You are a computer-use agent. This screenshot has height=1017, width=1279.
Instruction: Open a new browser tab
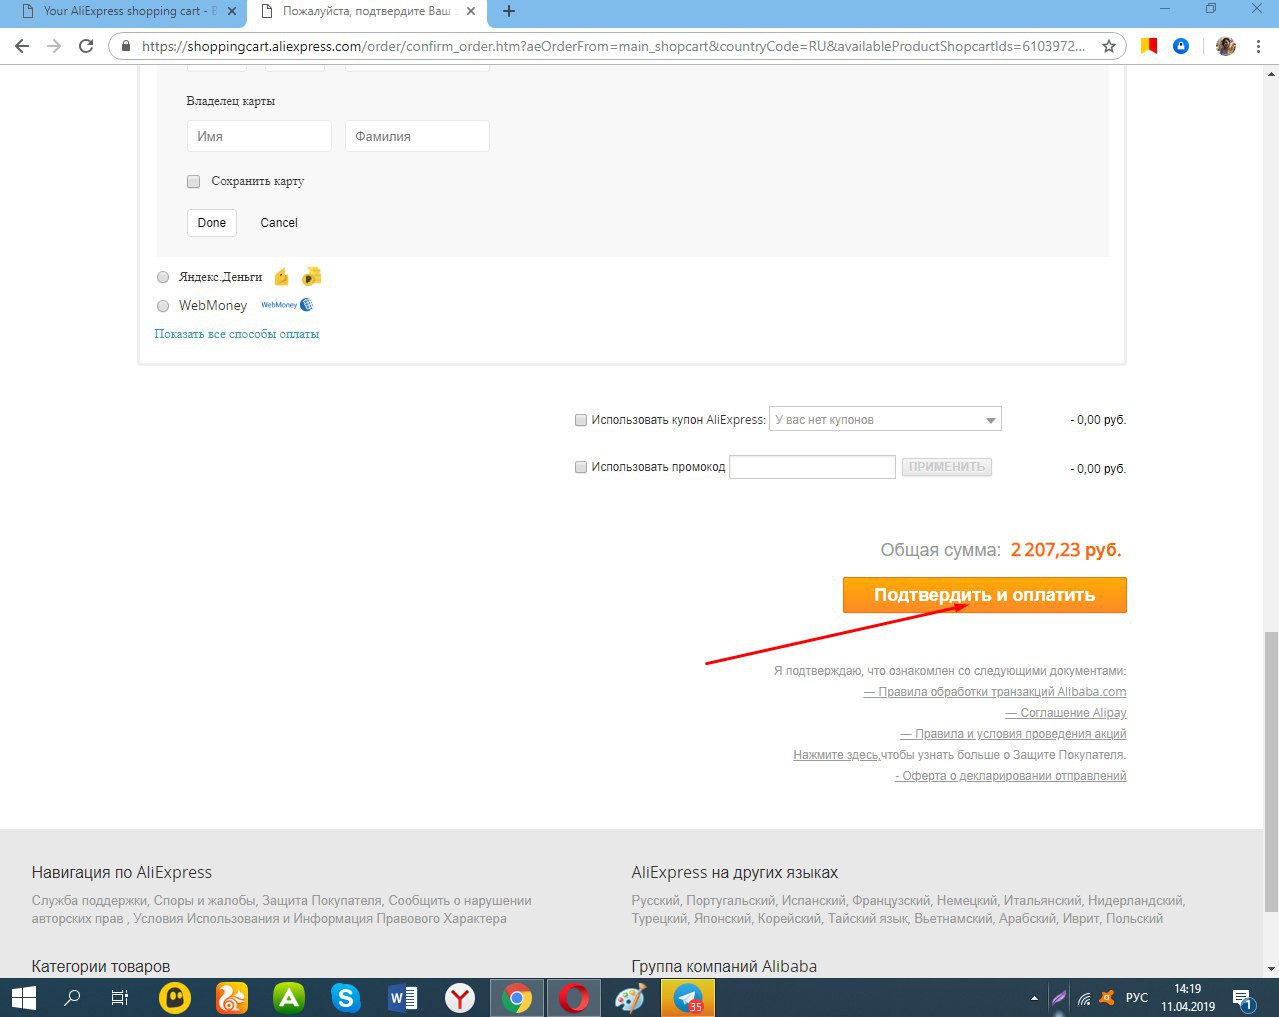point(509,11)
